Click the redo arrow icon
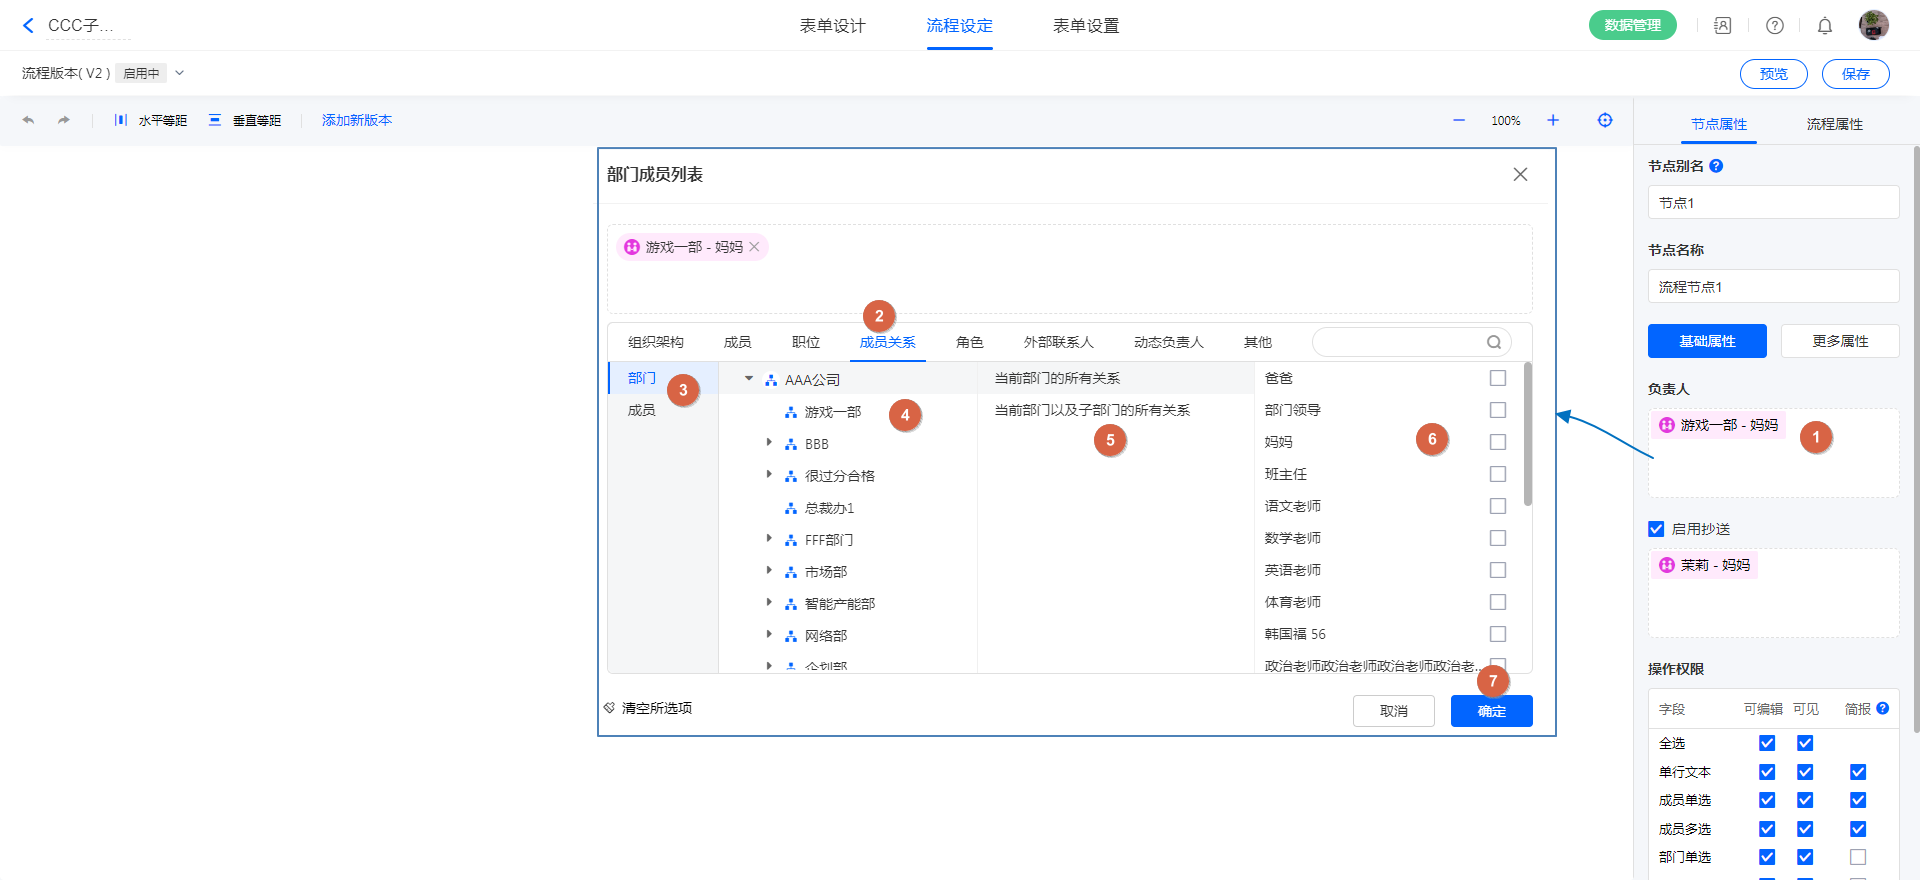 (64, 120)
